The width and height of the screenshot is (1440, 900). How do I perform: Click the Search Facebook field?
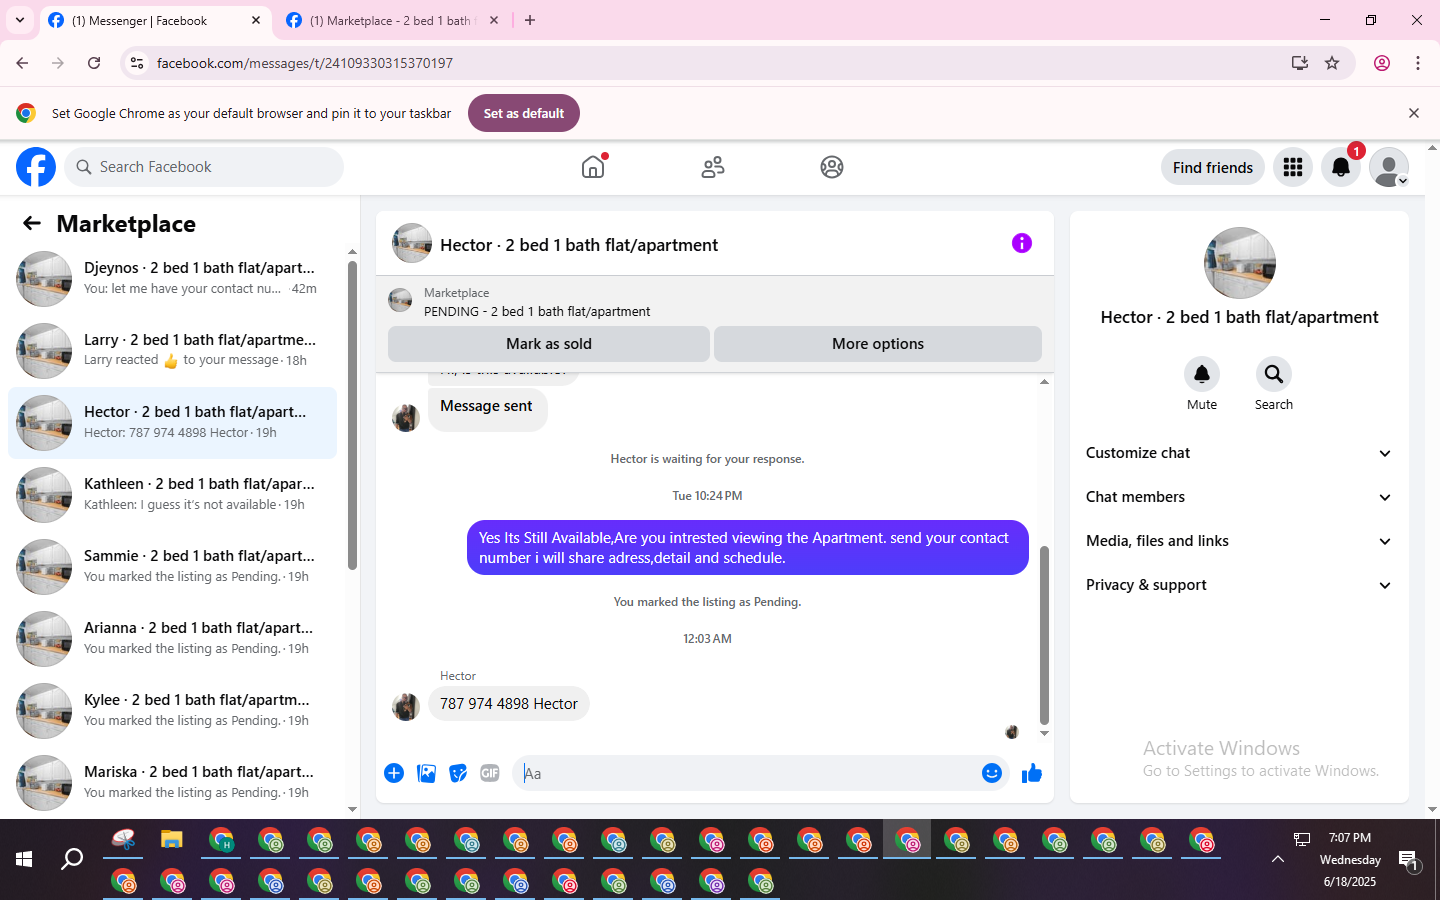pos(204,167)
